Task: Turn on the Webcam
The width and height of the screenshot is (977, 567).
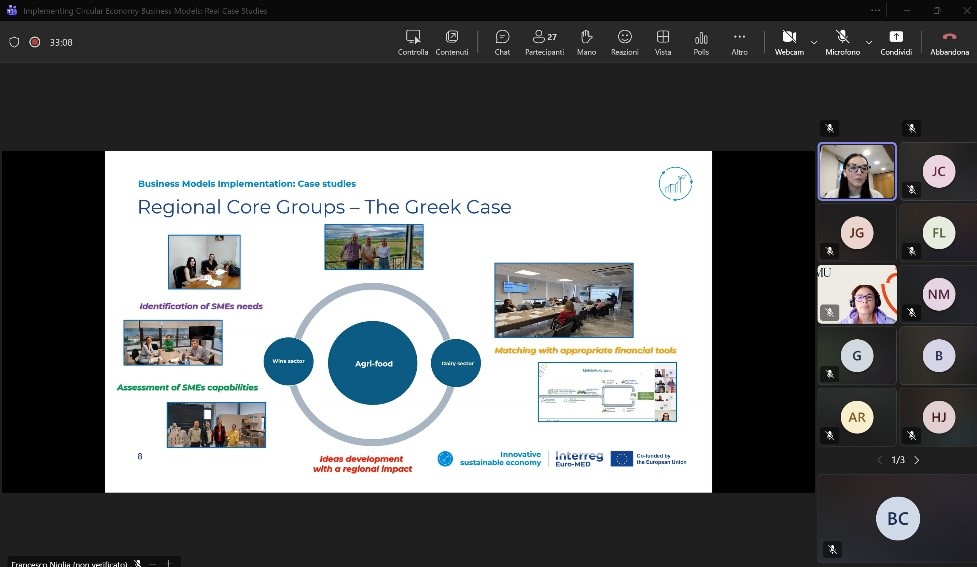Action: pos(788,41)
